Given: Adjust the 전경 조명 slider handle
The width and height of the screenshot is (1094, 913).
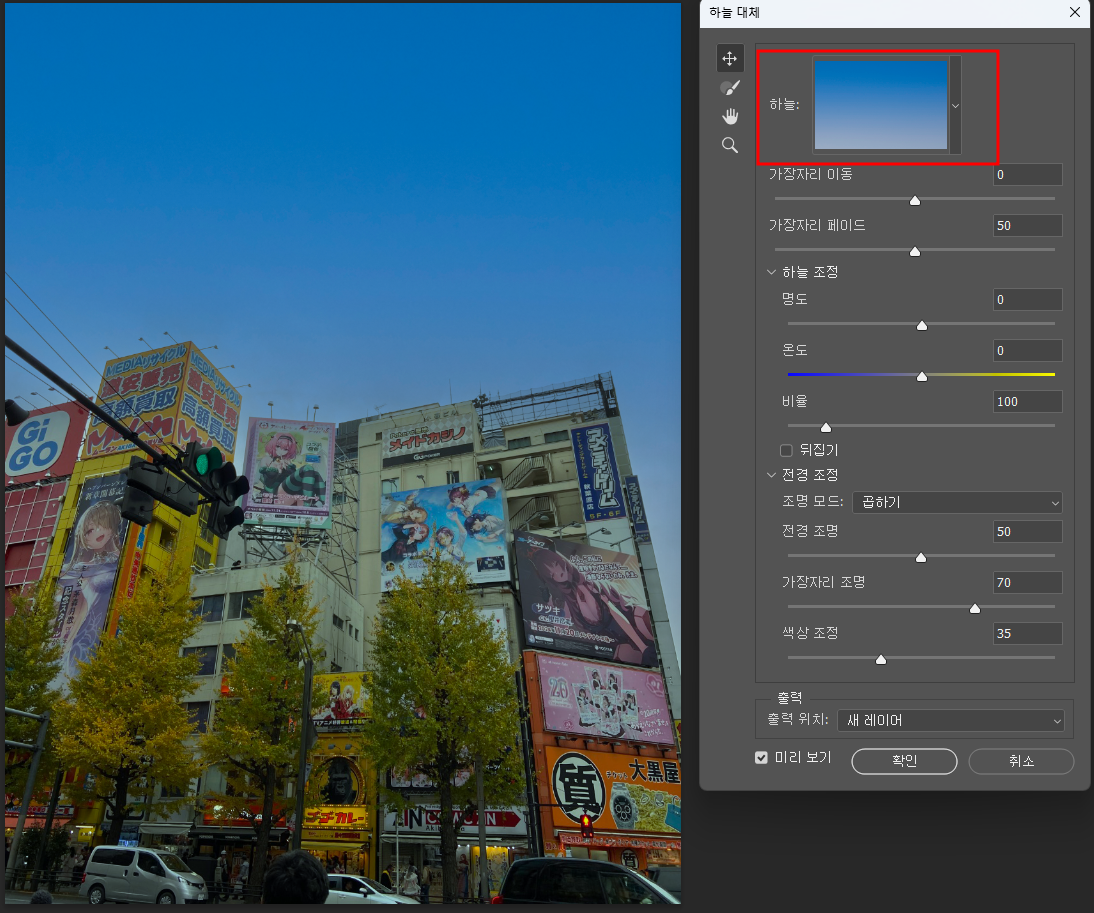Looking at the screenshot, I should click(x=921, y=557).
